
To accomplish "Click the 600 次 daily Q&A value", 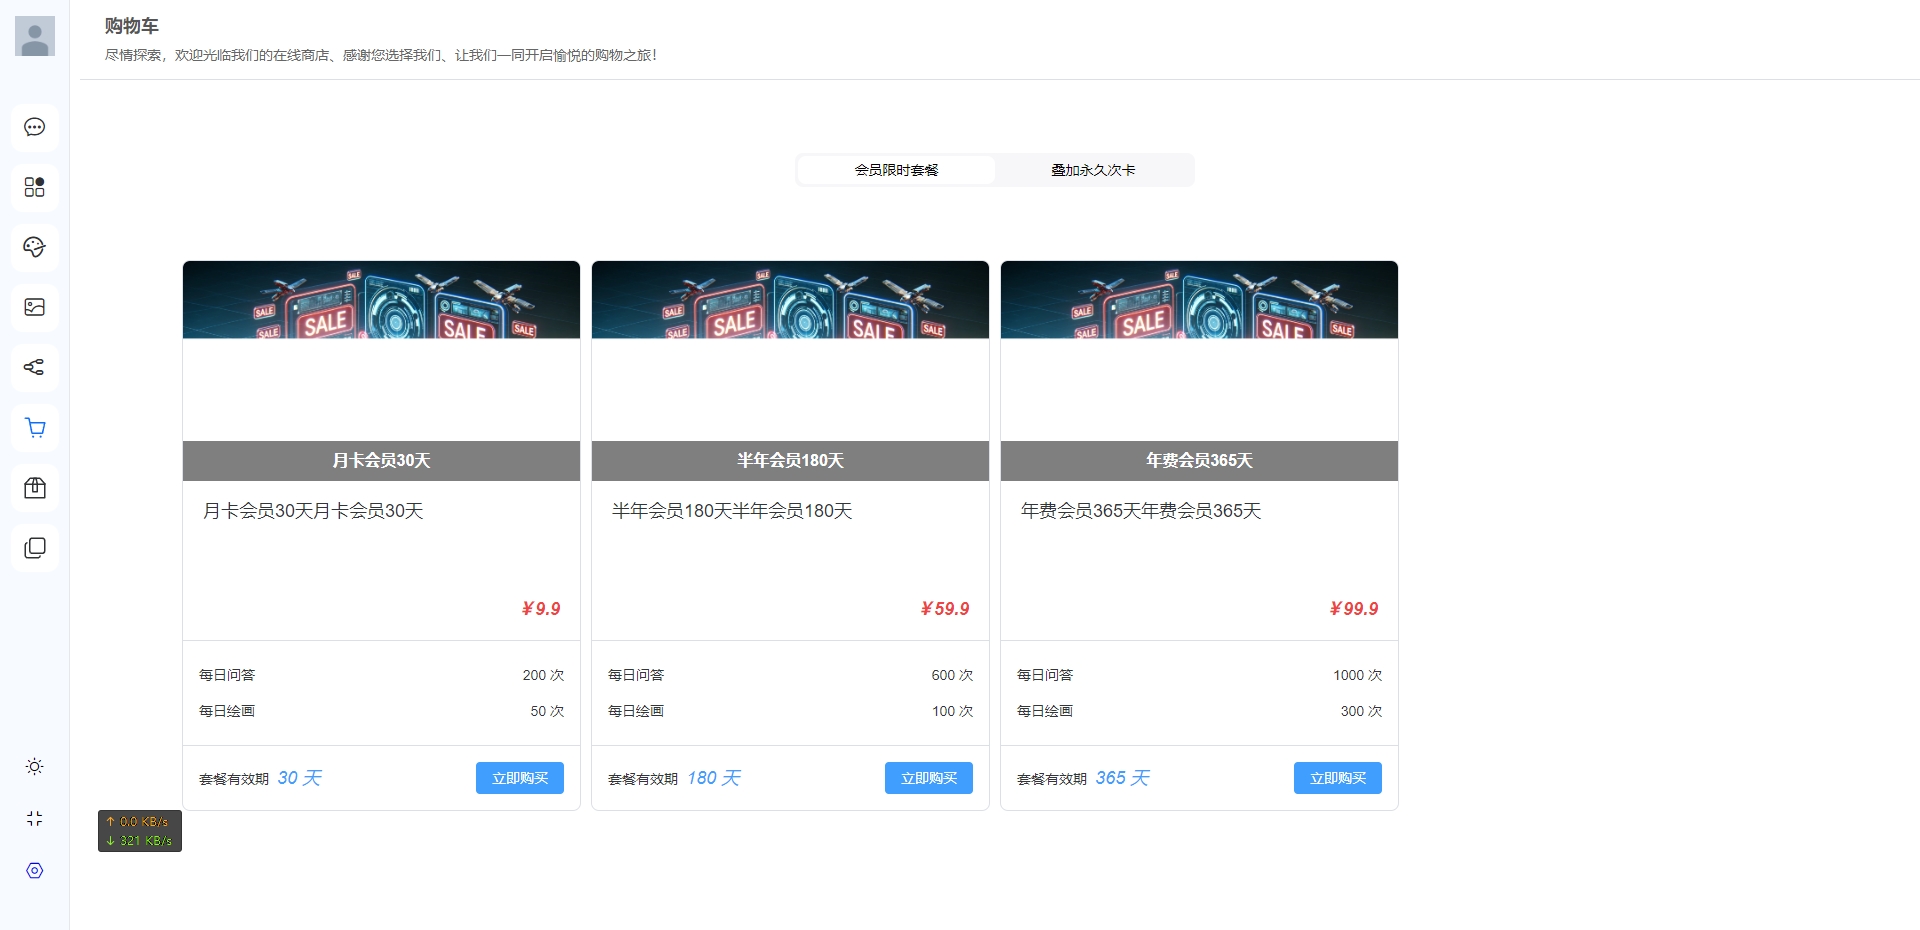I will (952, 675).
